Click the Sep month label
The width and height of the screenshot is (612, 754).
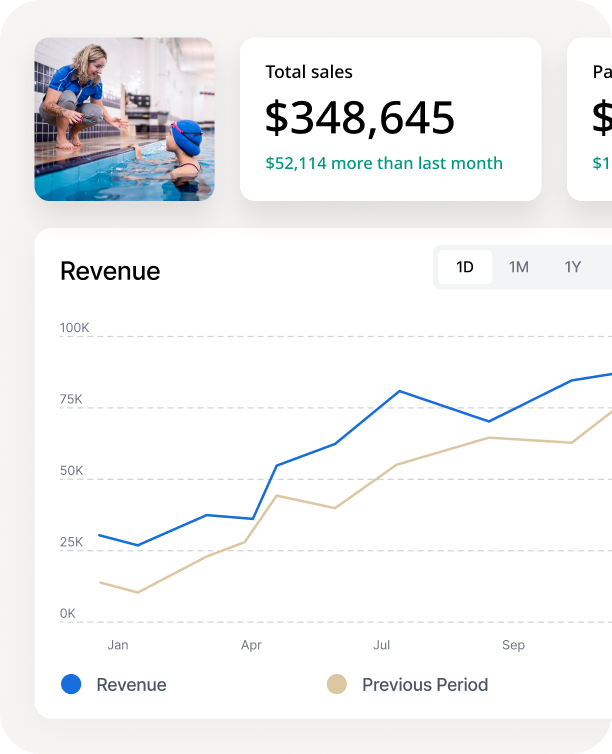(x=513, y=645)
